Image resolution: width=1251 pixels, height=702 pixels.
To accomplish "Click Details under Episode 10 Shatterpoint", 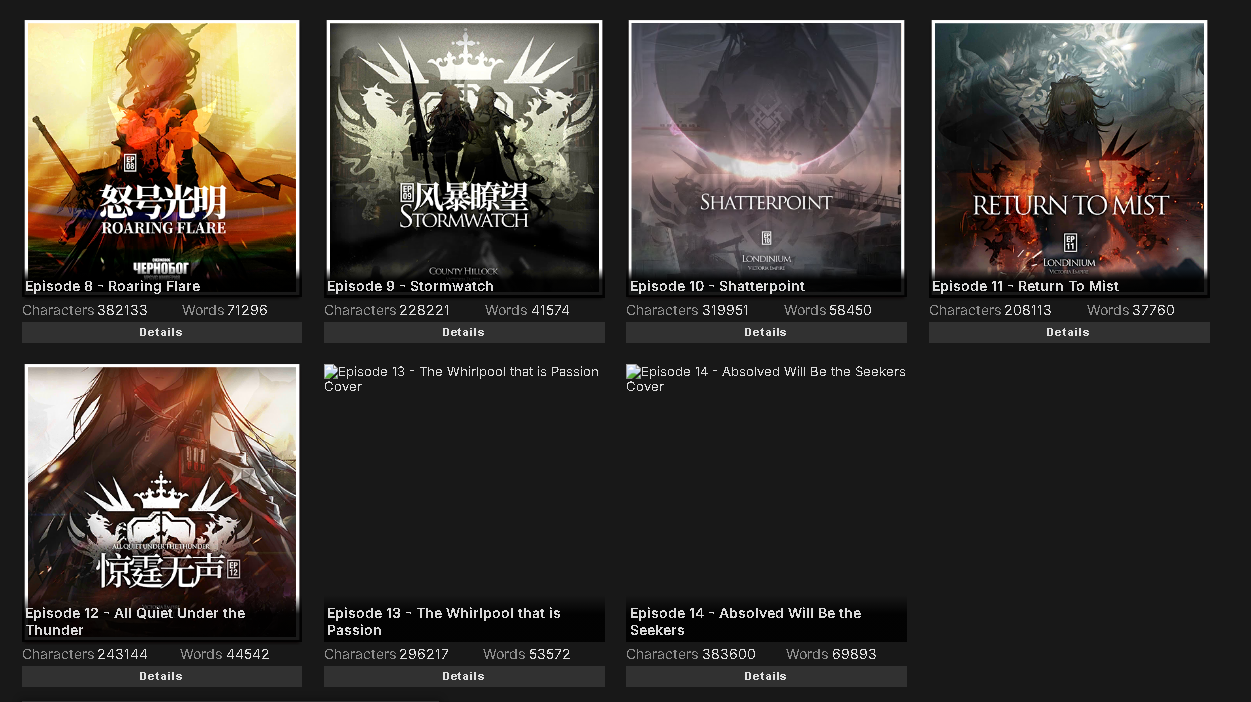I will tap(766, 332).
